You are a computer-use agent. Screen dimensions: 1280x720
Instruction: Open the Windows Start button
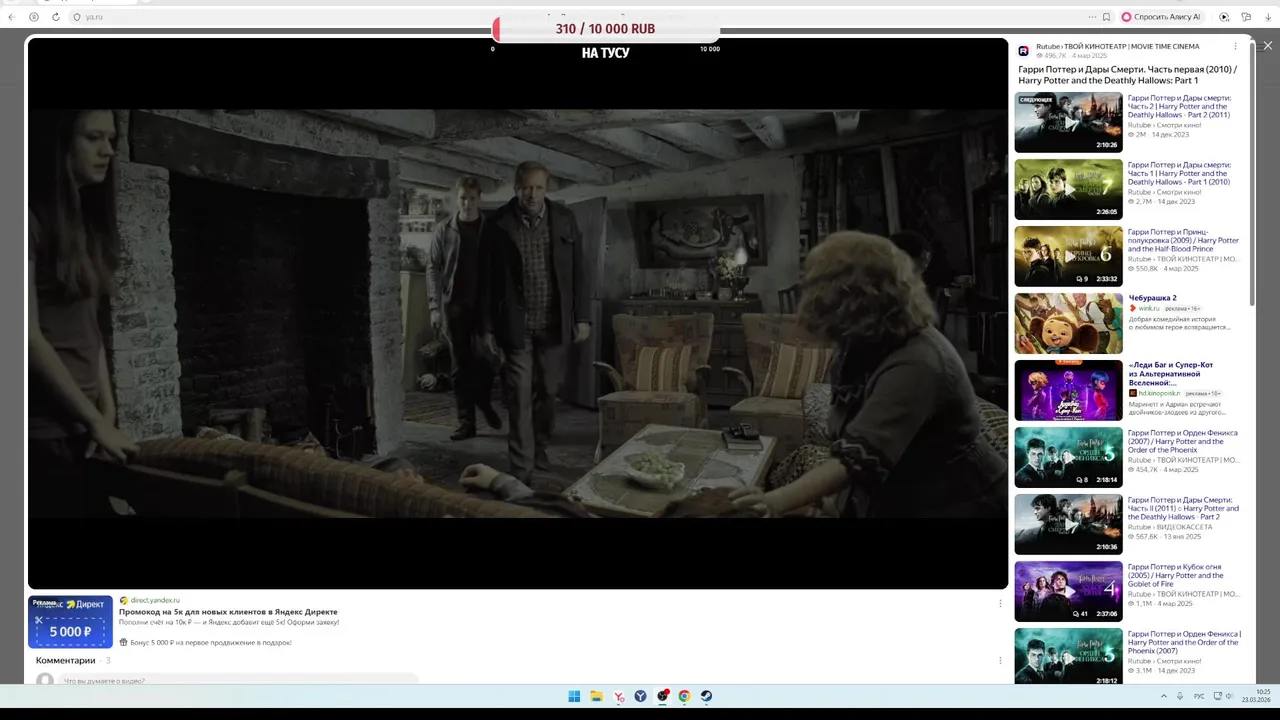point(574,696)
